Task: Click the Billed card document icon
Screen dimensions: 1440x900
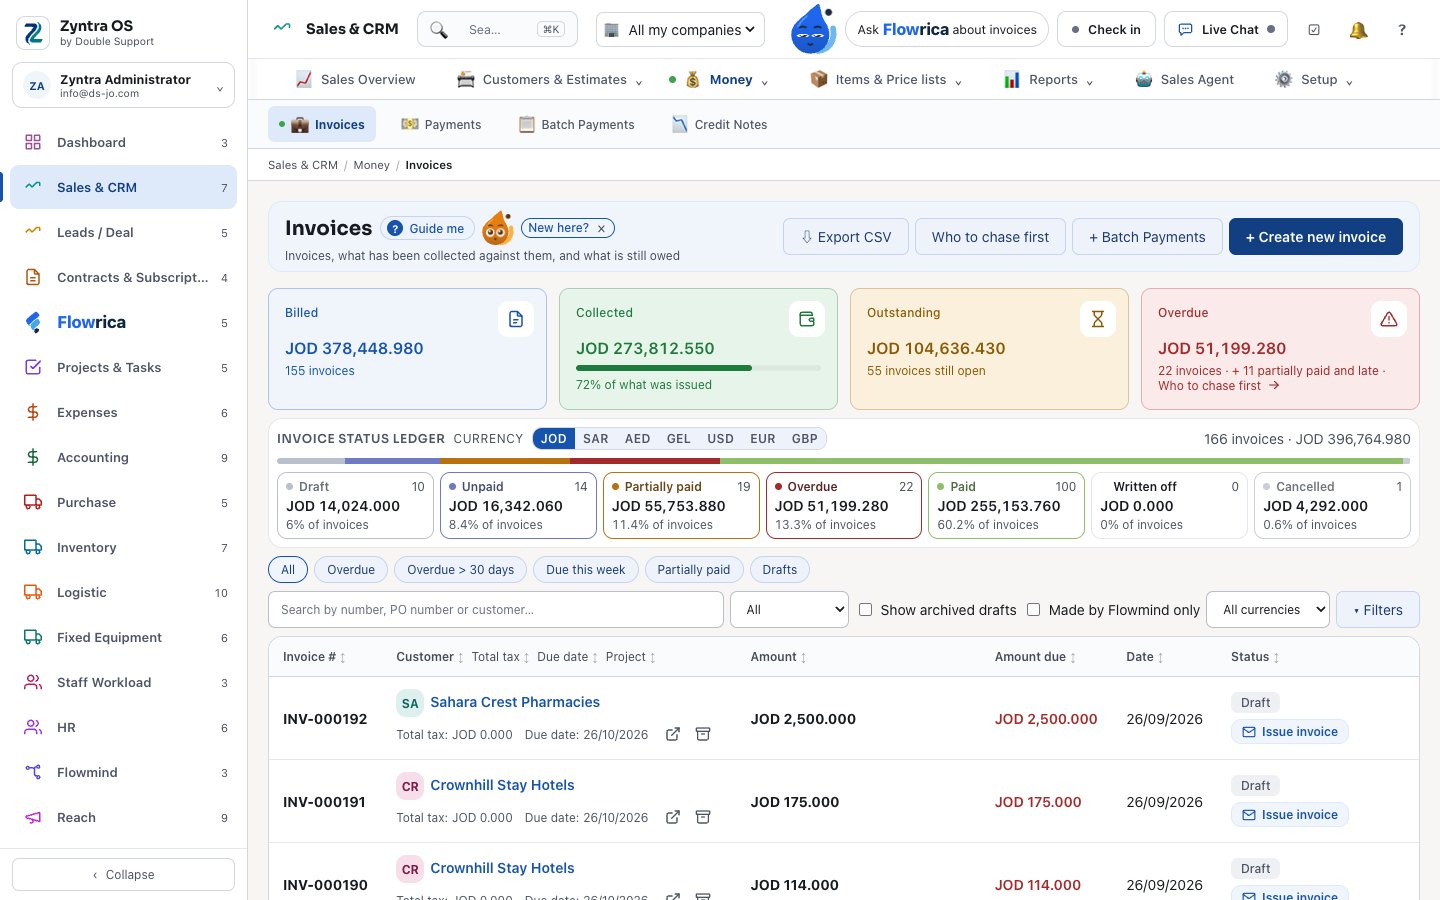Action: coord(516,319)
